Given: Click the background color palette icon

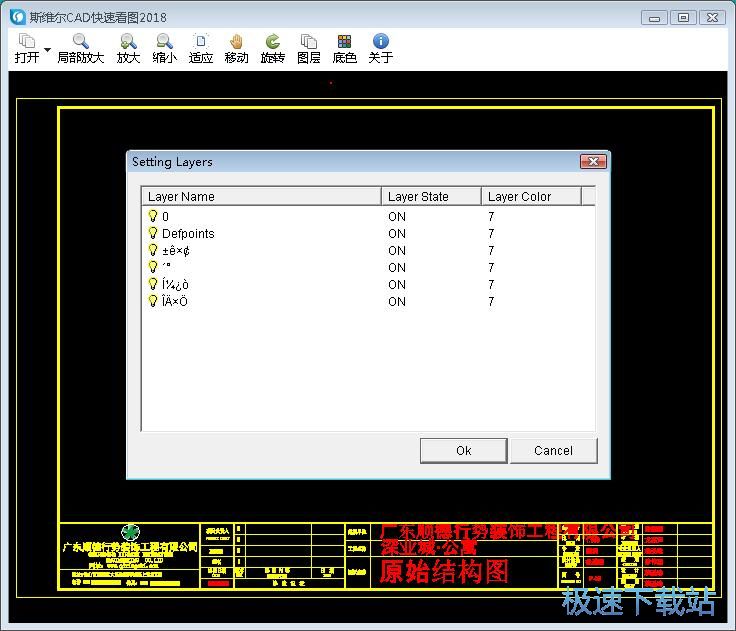Looking at the screenshot, I should [344, 42].
